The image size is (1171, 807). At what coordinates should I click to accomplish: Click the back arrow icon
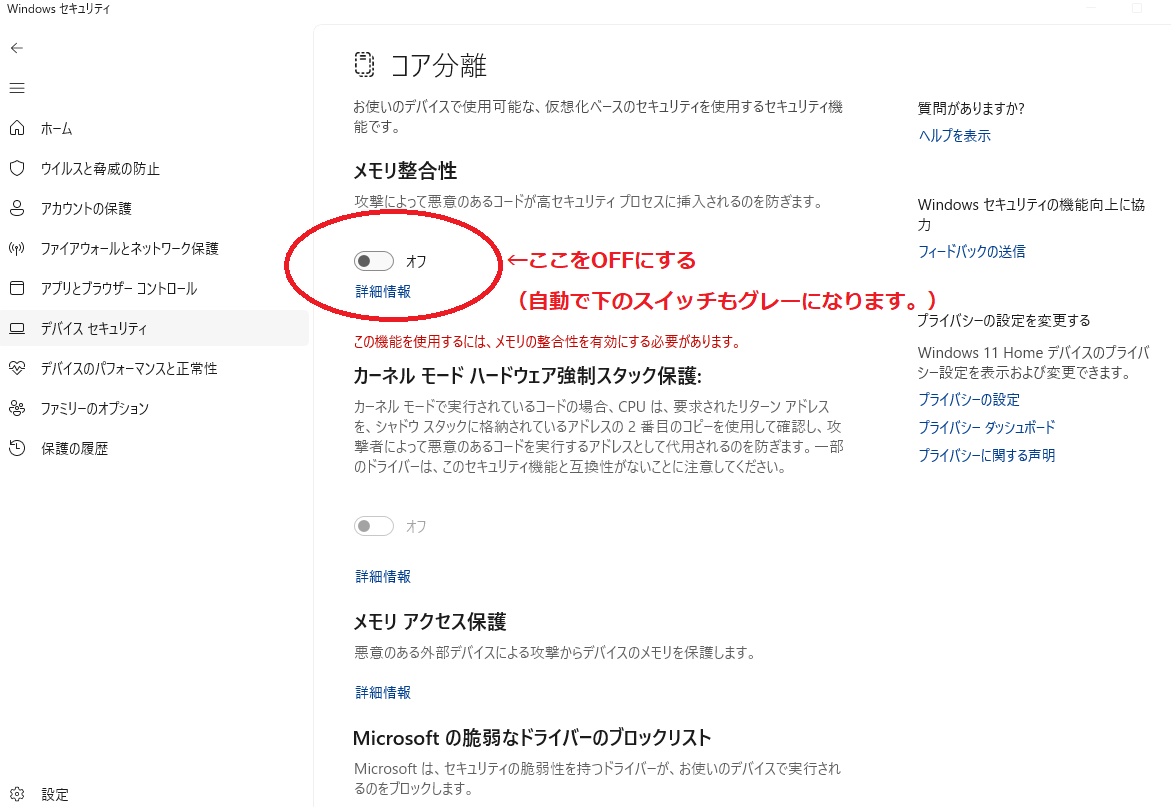17,48
